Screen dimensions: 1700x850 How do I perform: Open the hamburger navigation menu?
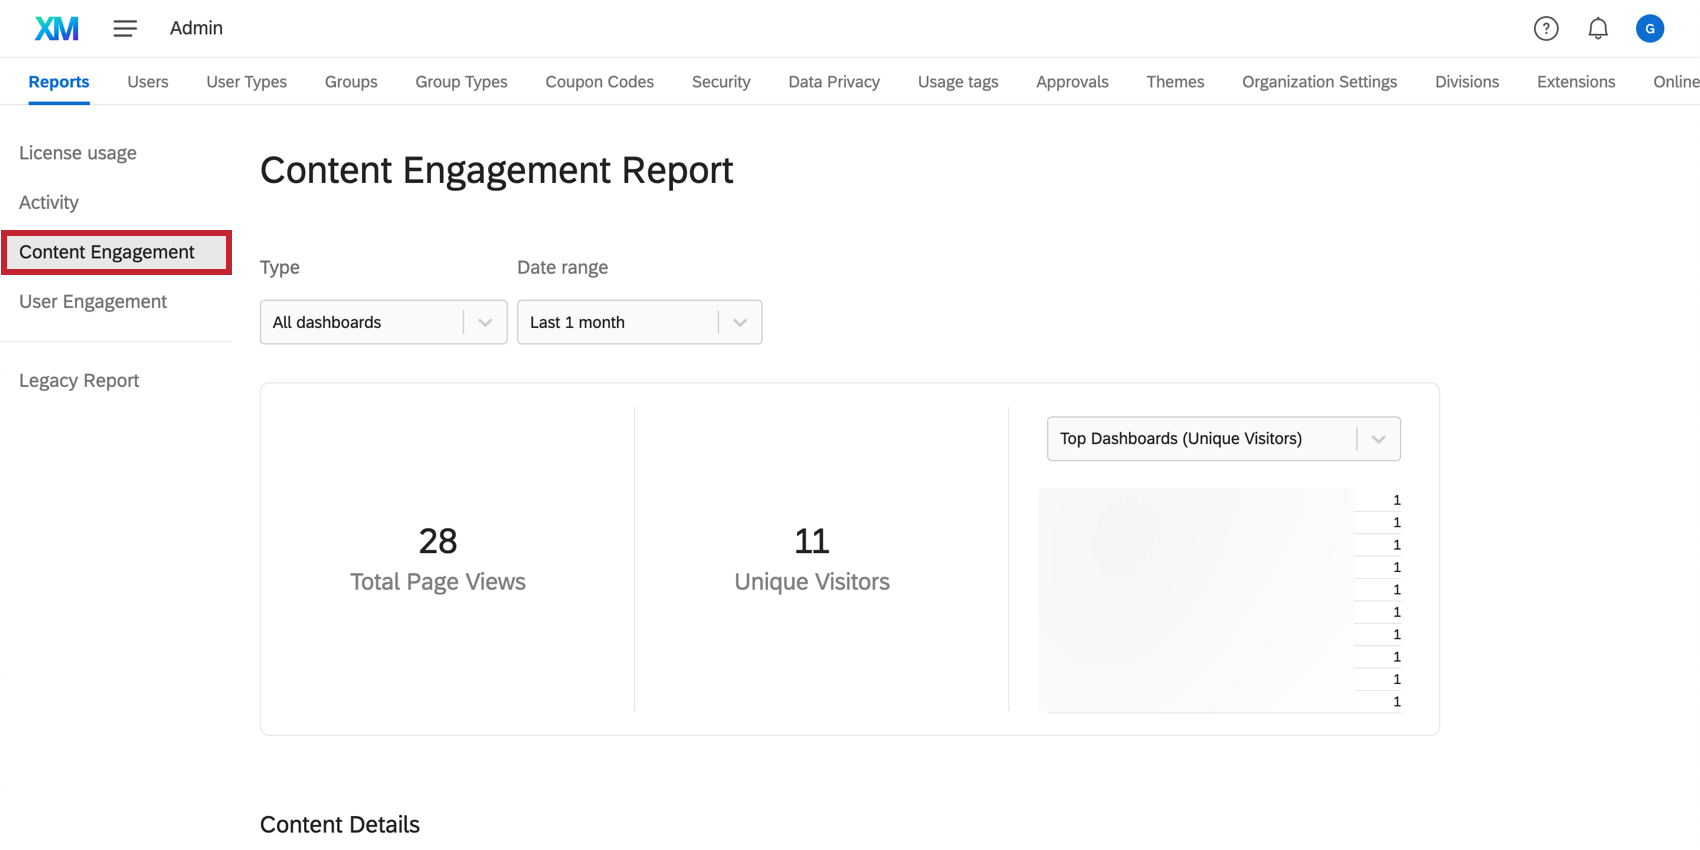point(125,28)
